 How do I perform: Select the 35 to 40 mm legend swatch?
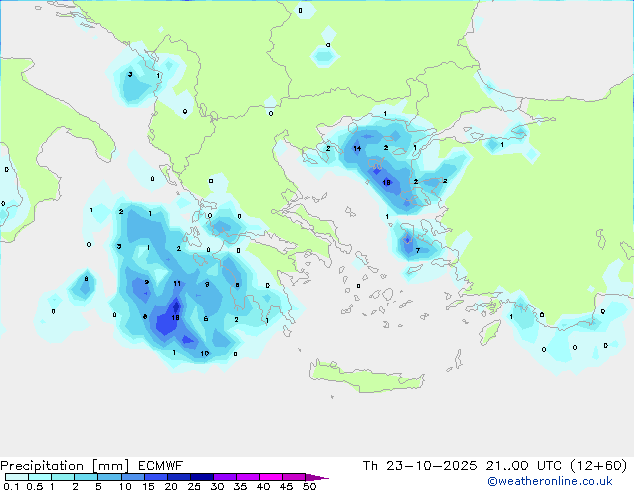click(x=247, y=477)
